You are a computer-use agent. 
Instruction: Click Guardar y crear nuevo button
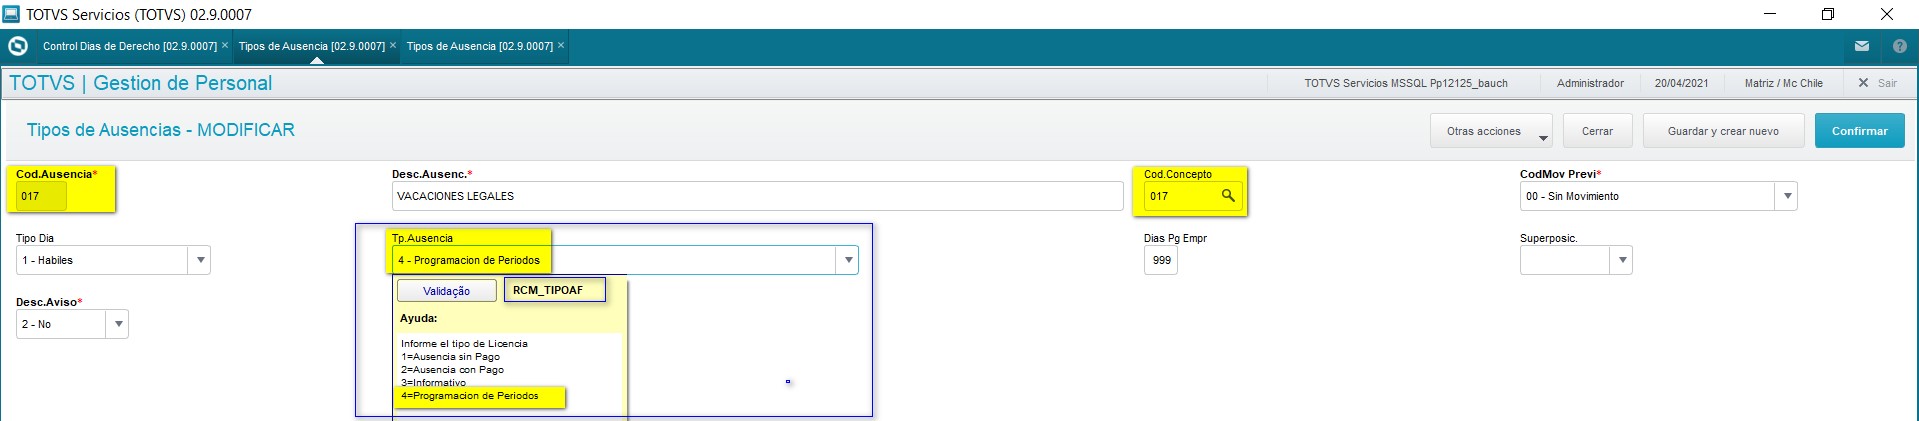[1723, 131]
